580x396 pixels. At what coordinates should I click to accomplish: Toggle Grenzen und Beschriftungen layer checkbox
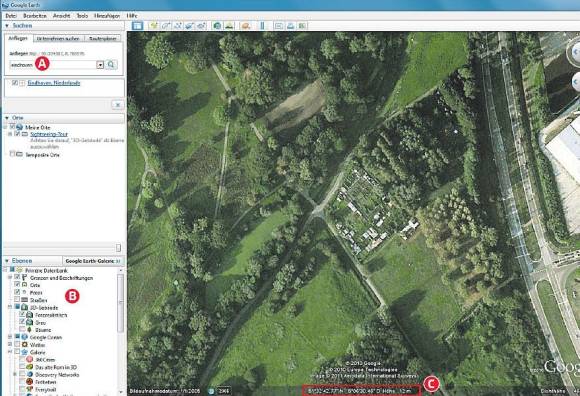tap(17, 277)
